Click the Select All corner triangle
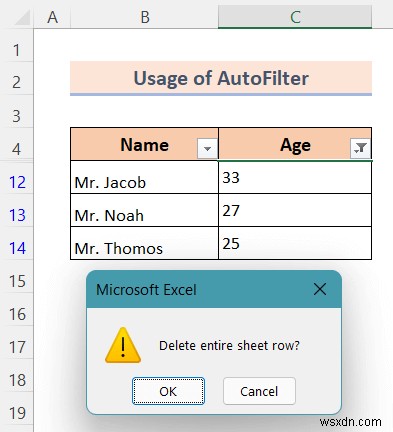The width and height of the screenshot is (393, 432). (21, 17)
